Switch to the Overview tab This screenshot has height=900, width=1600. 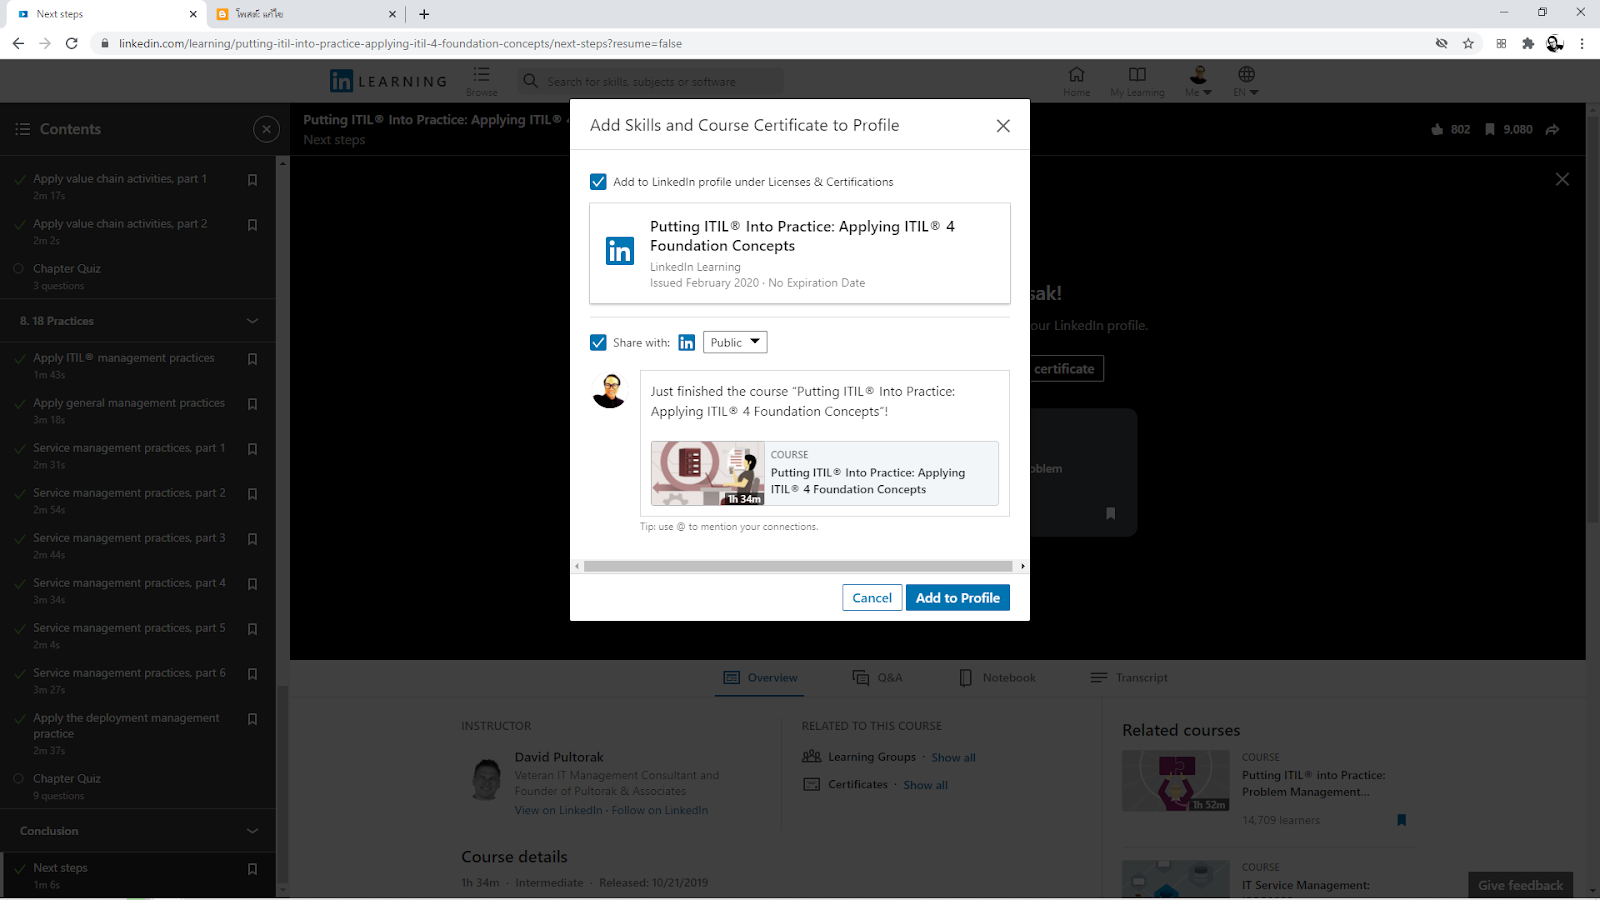760,678
